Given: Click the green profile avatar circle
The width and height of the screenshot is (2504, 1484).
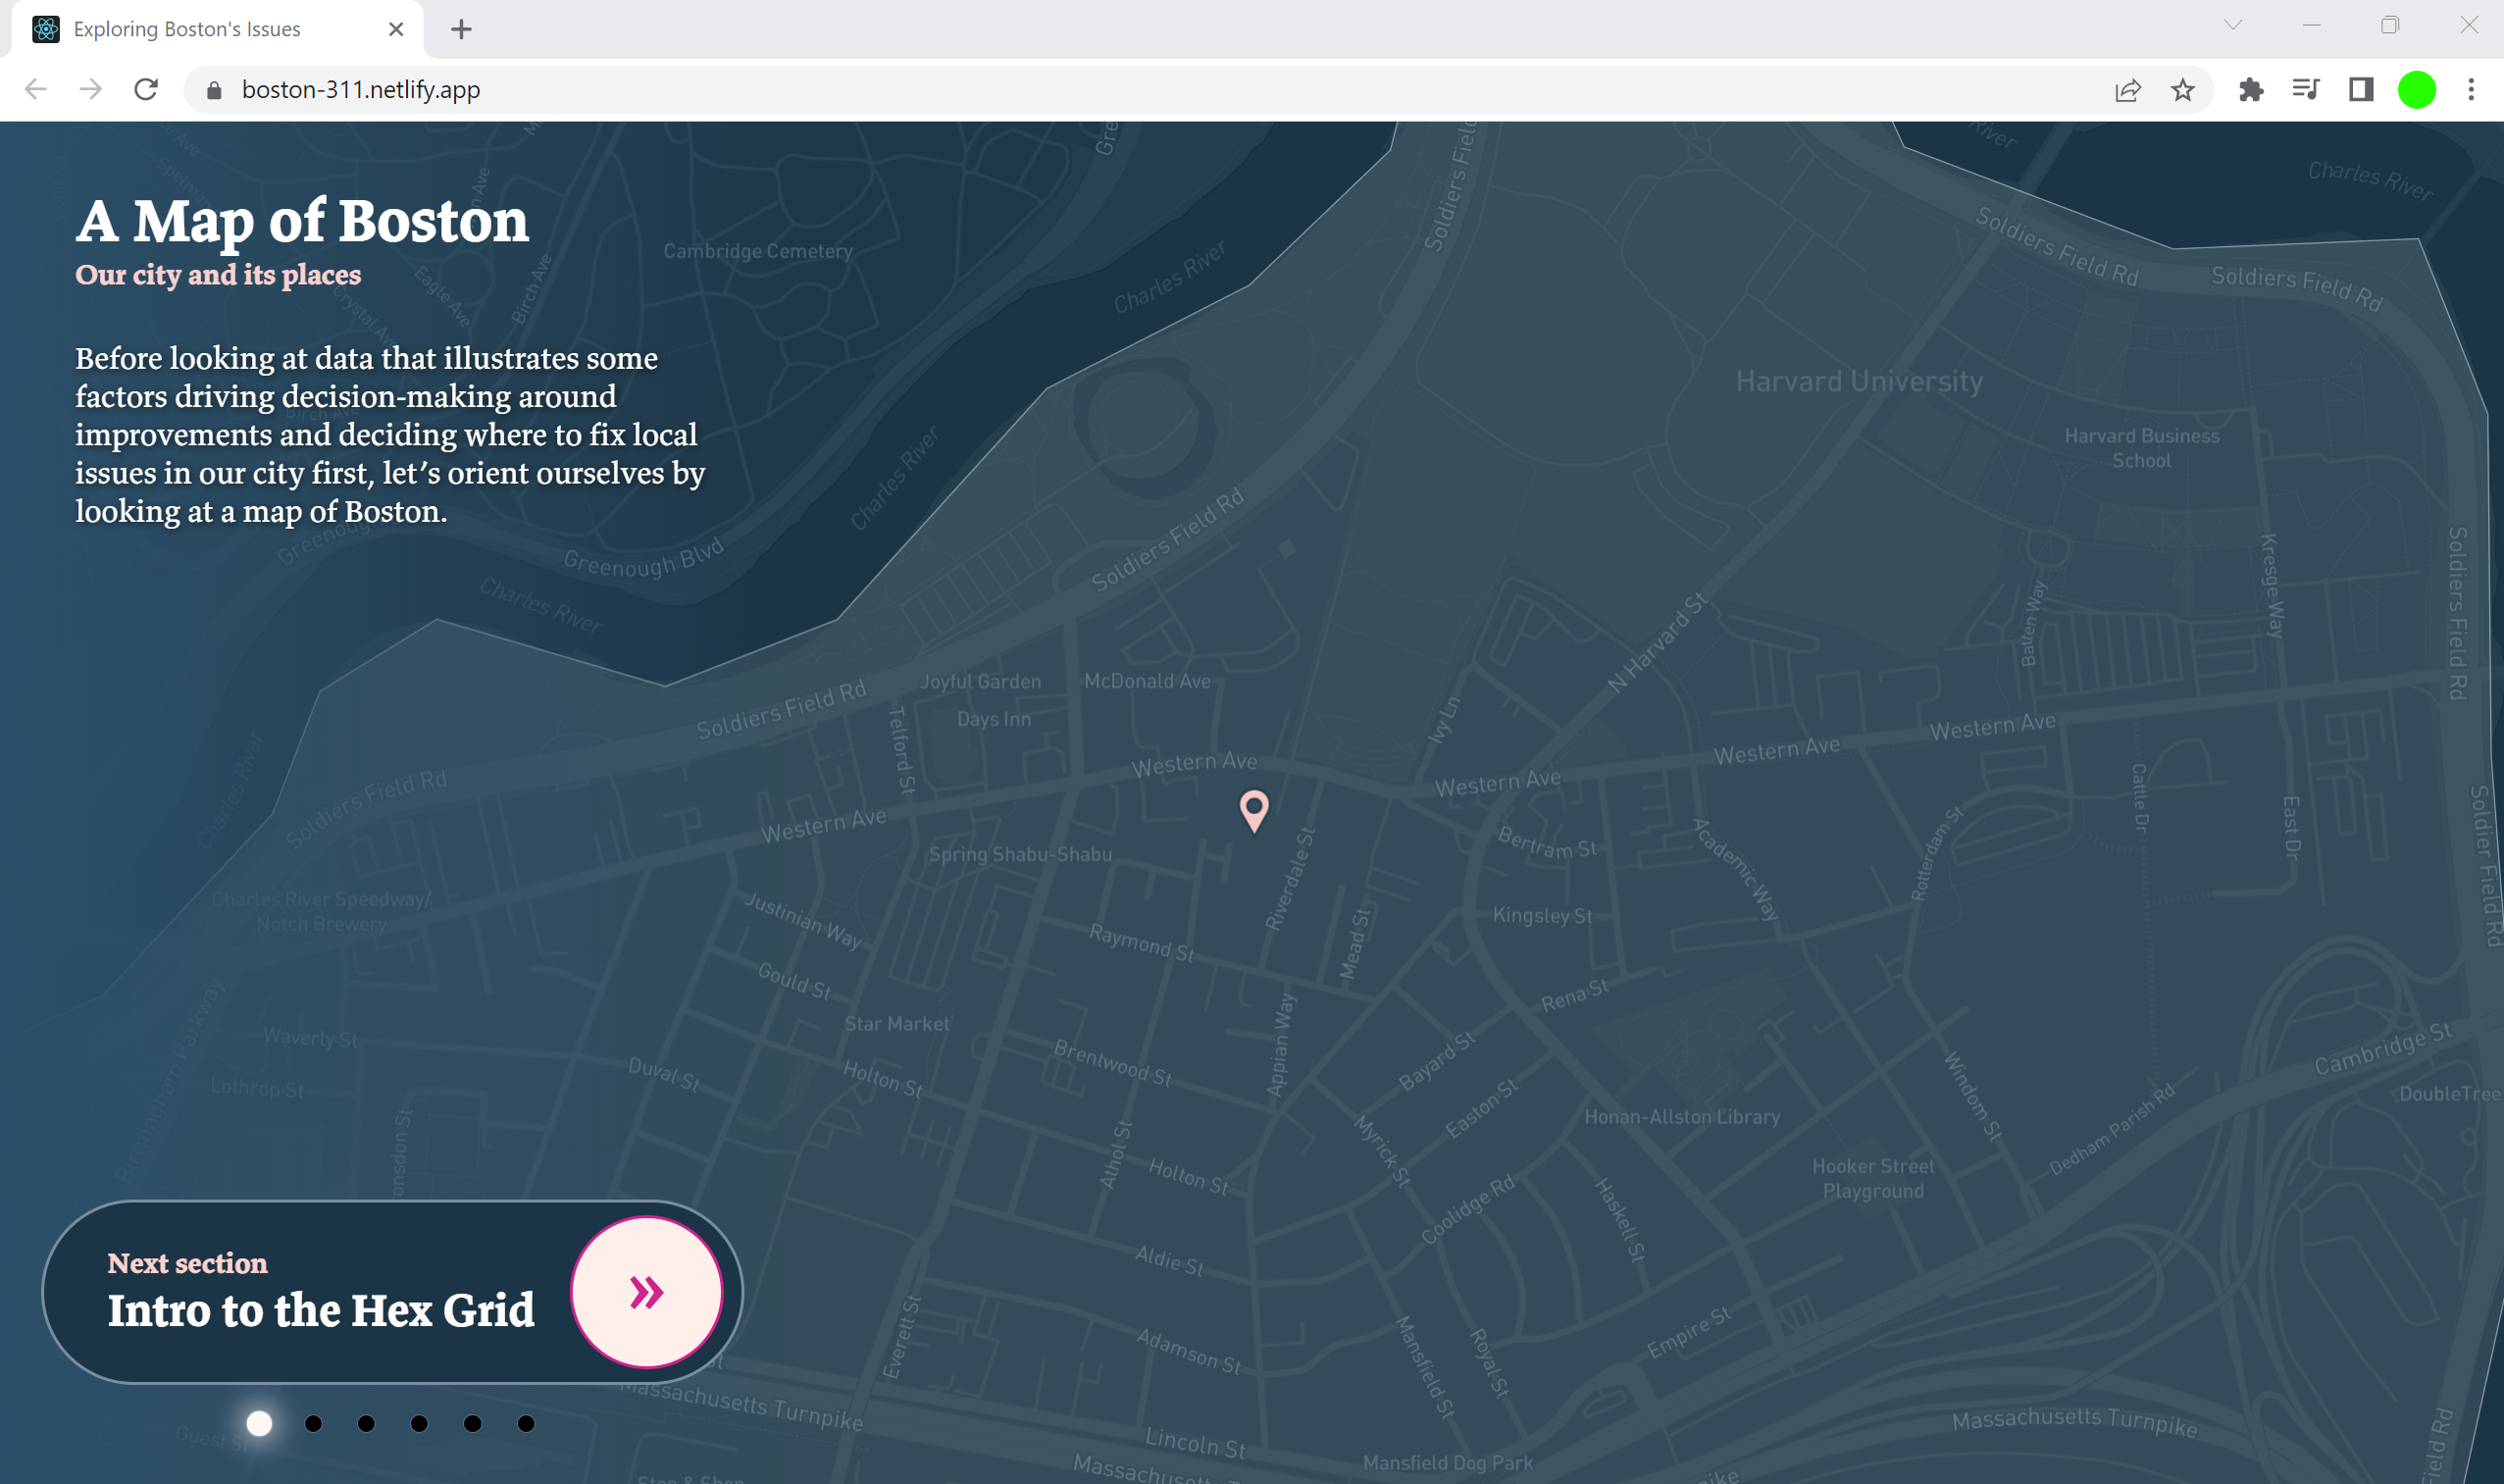Looking at the screenshot, I should click(2416, 90).
